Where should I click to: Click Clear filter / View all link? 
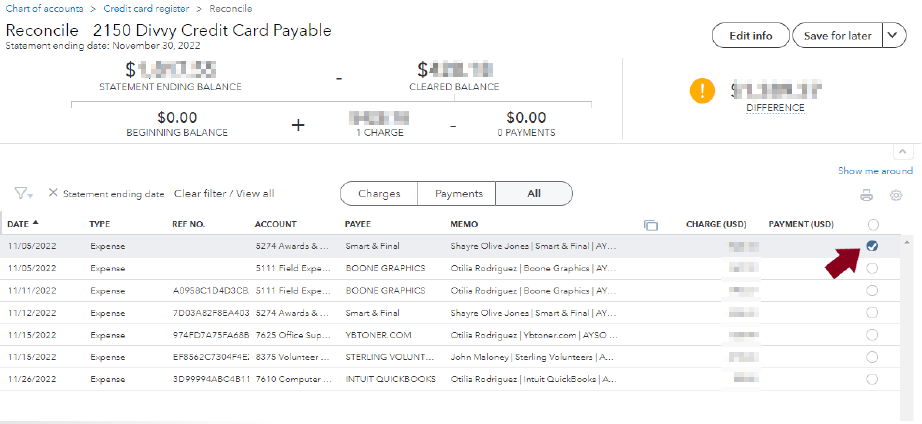click(x=224, y=193)
